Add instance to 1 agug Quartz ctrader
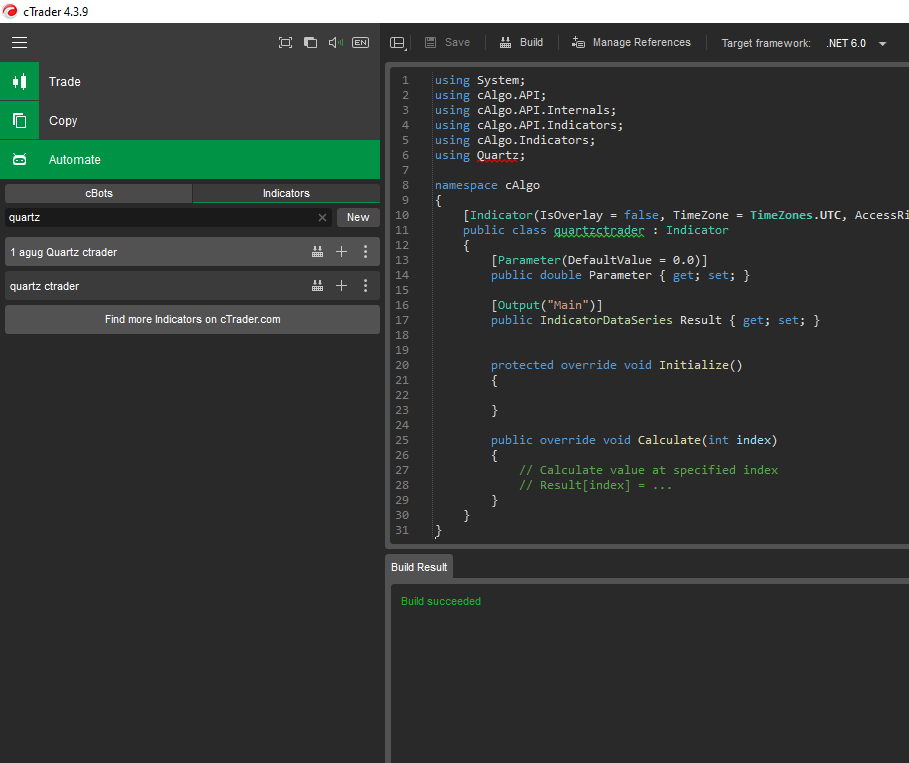 [341, 252]
